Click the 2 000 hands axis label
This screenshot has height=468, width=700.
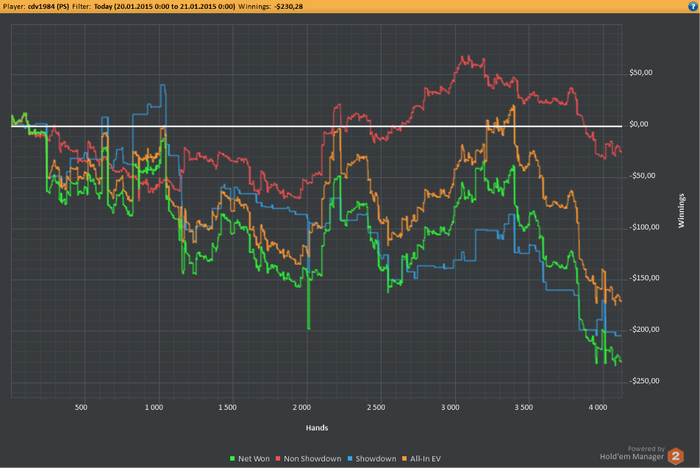click(302, 407)
